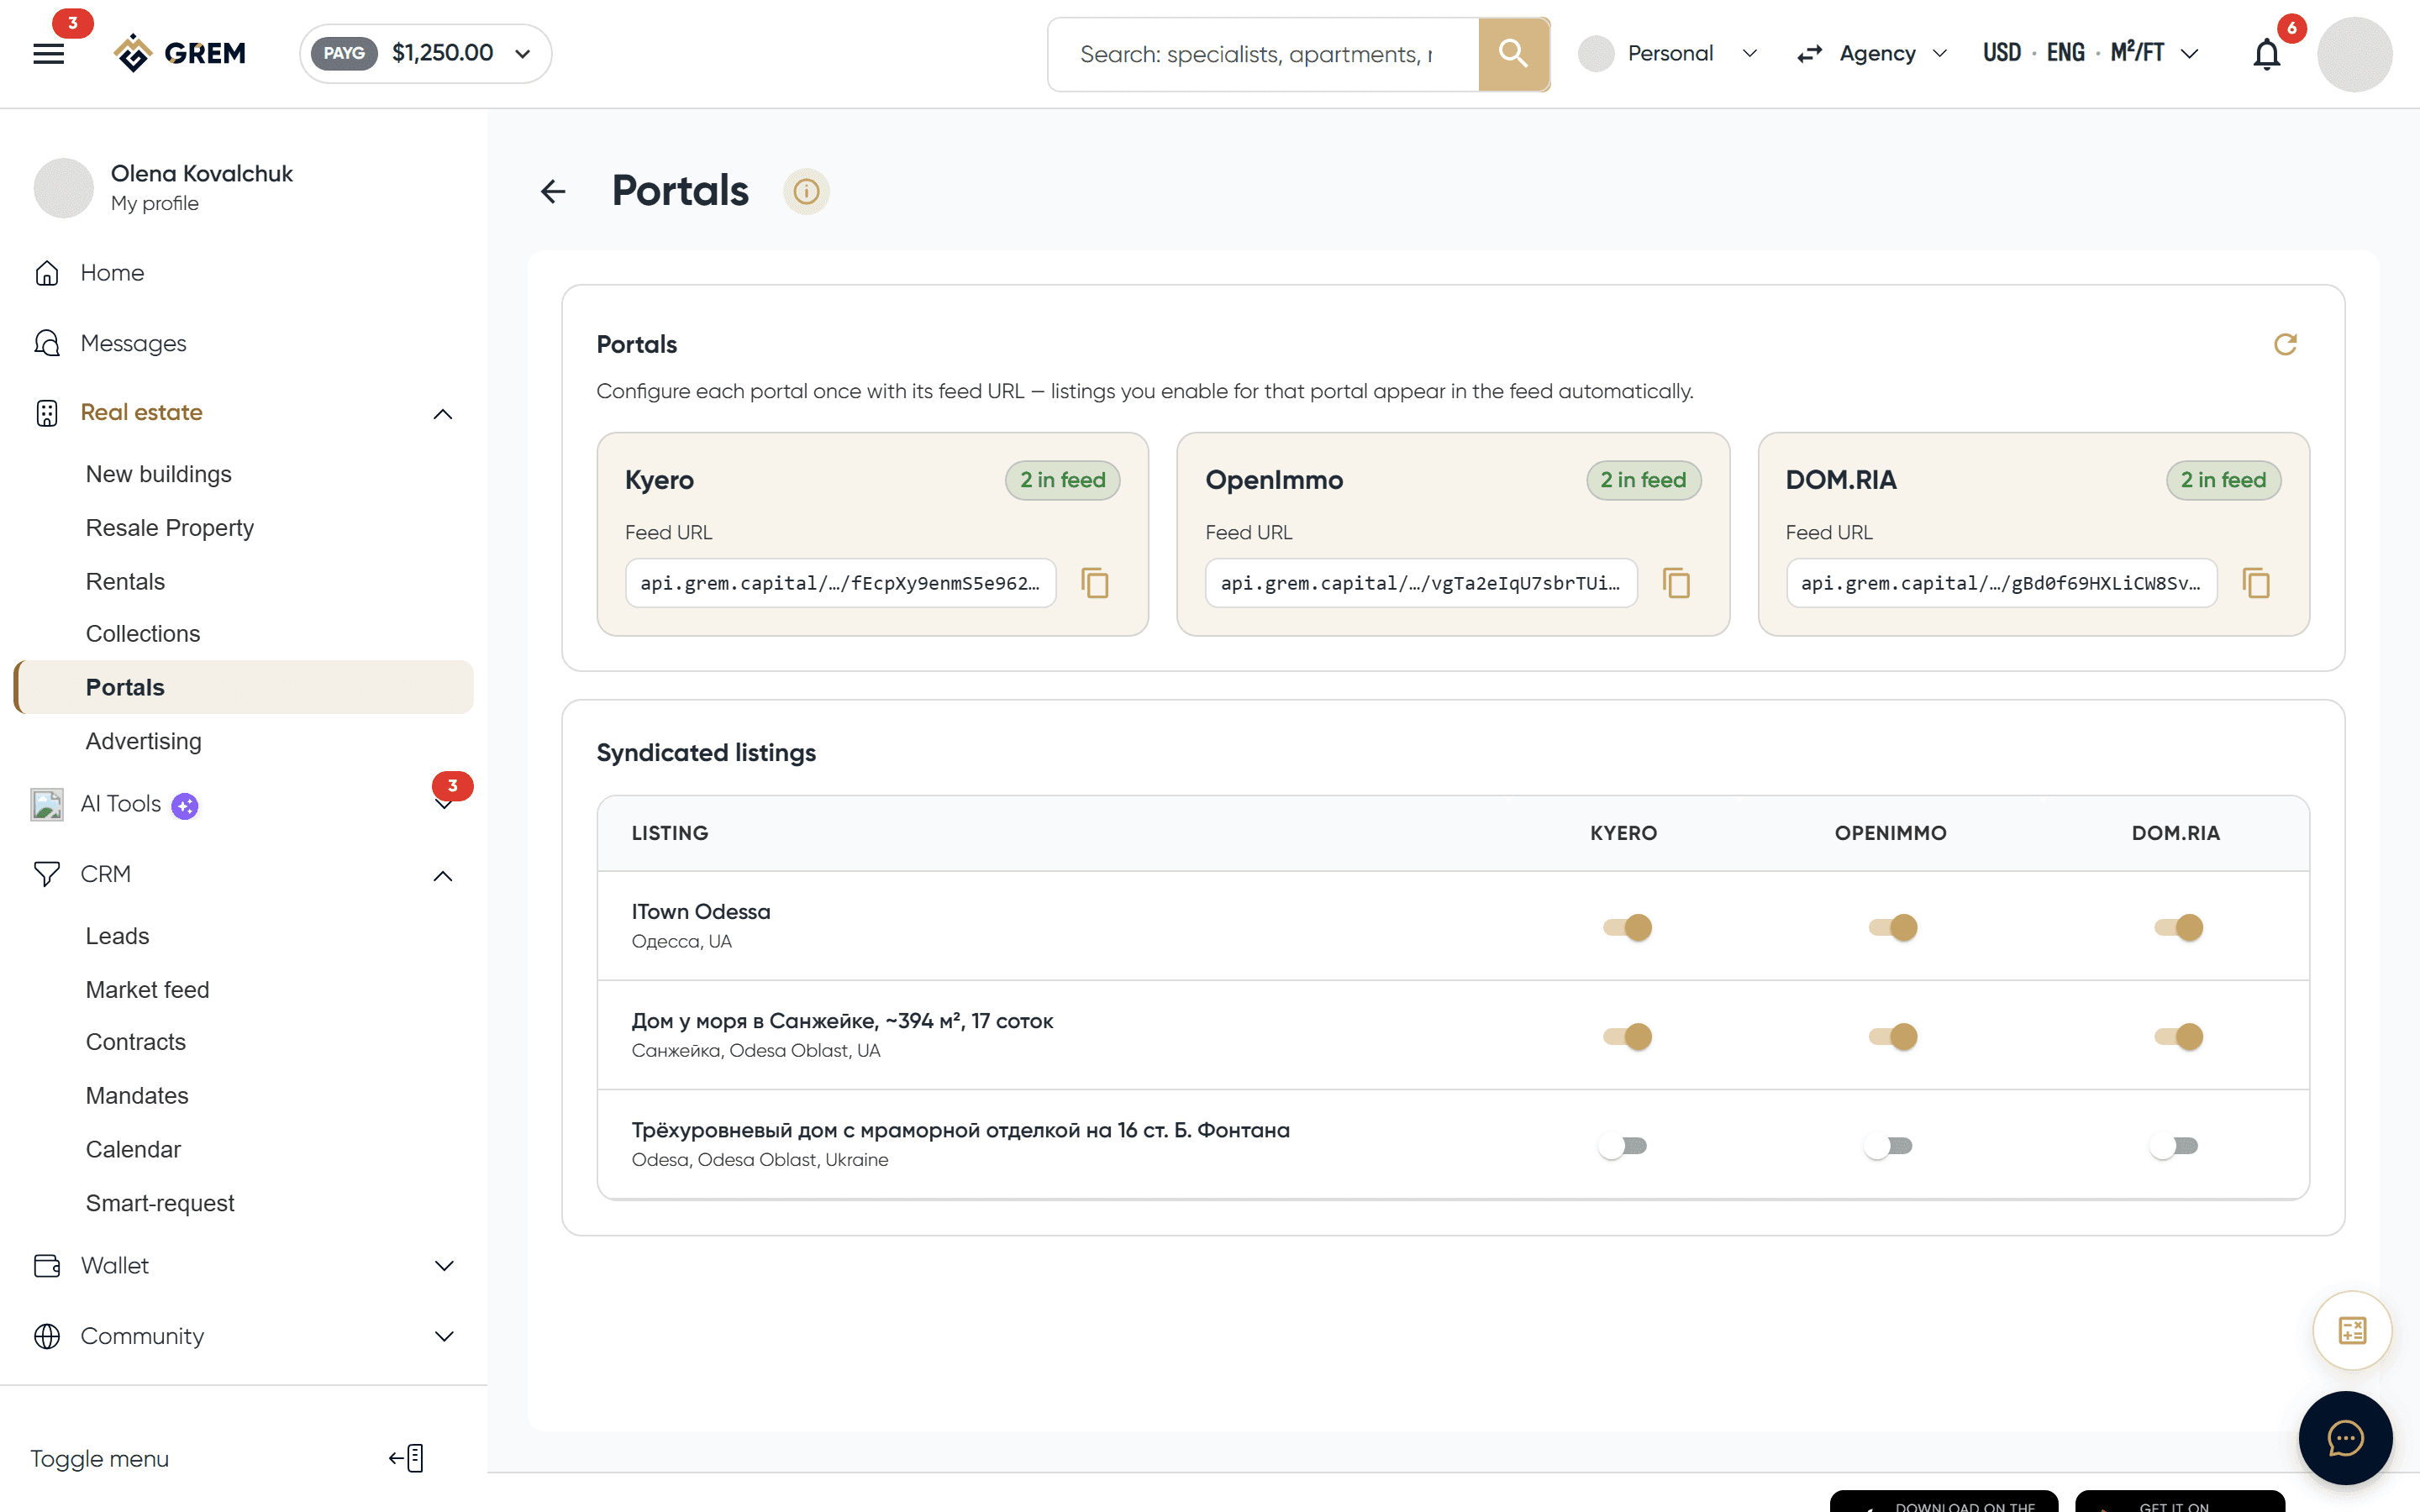Image resolution: width=2420 pixels, height=1512 pixels.
Task: Copy the Kyero feed URL
Action: click(1095, 583)
